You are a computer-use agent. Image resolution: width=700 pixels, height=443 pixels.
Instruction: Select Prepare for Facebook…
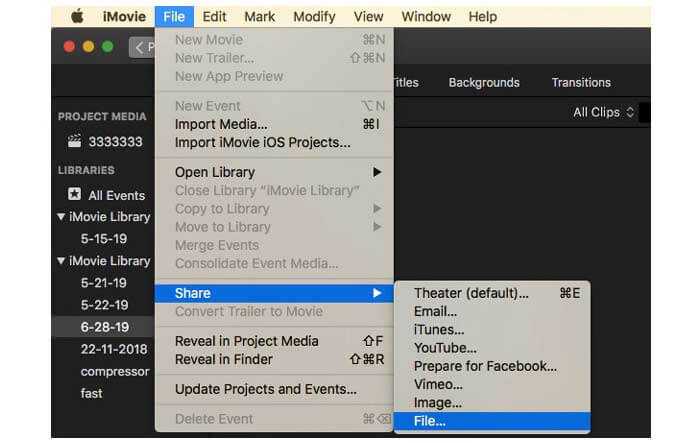(492, 367)
